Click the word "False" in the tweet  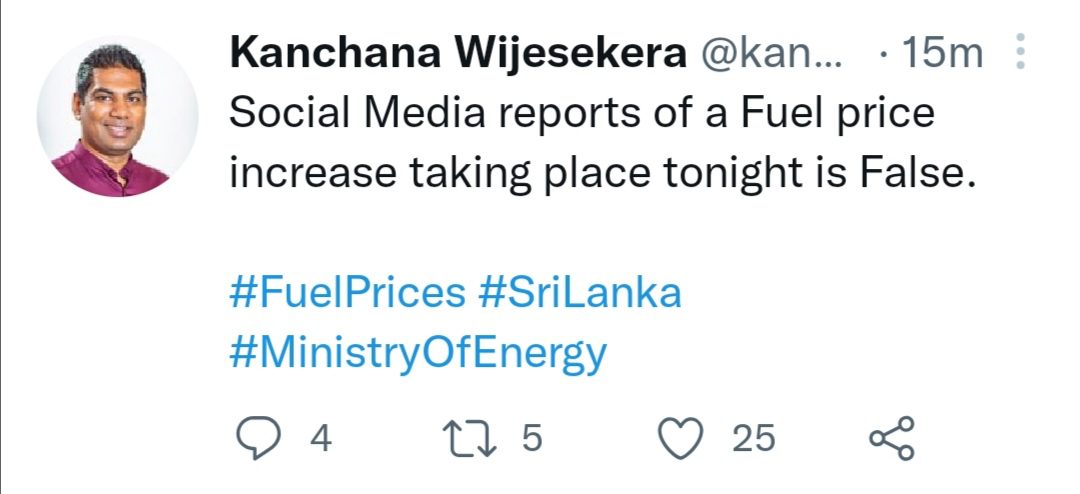pos(905,175)
